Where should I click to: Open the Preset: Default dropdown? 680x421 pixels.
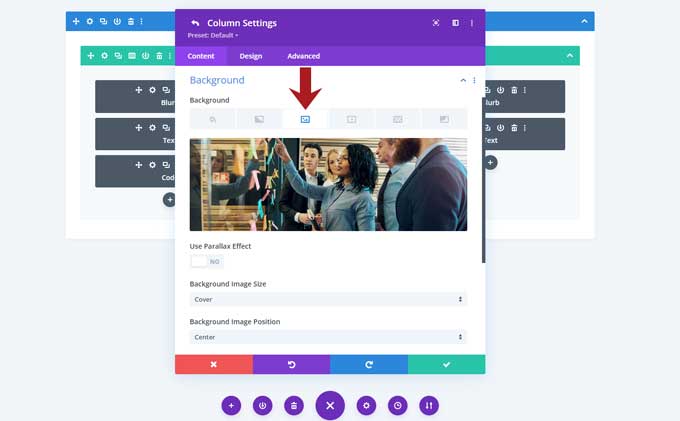coord(211,35)
